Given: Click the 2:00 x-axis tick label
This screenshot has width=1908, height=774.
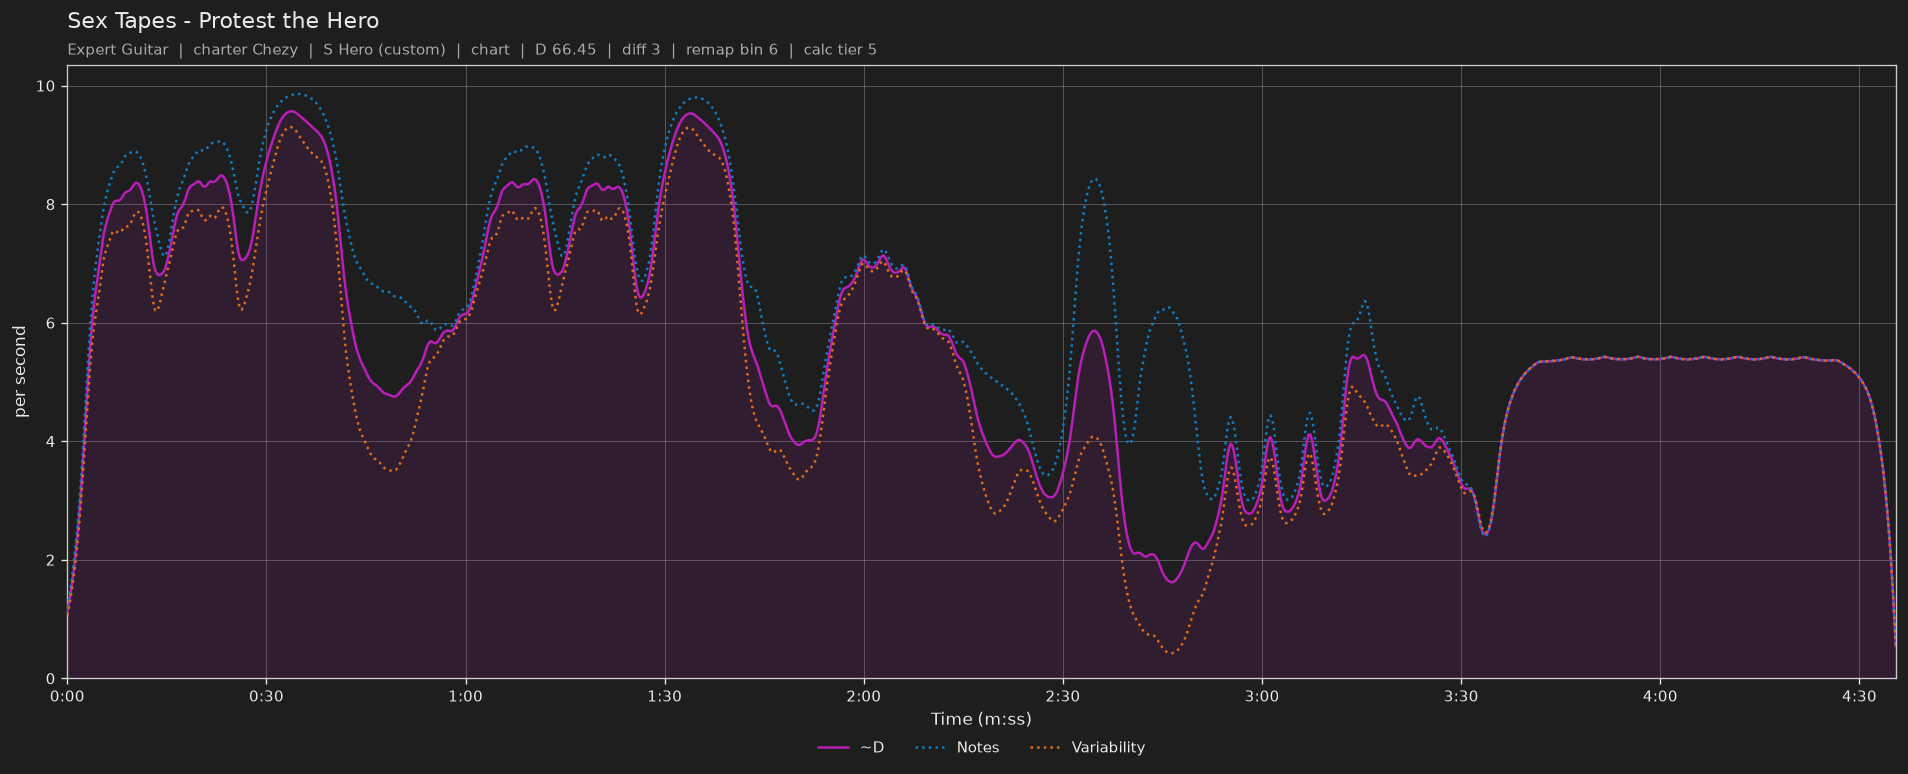Looking at the screenshot, I should click(863, 696).
